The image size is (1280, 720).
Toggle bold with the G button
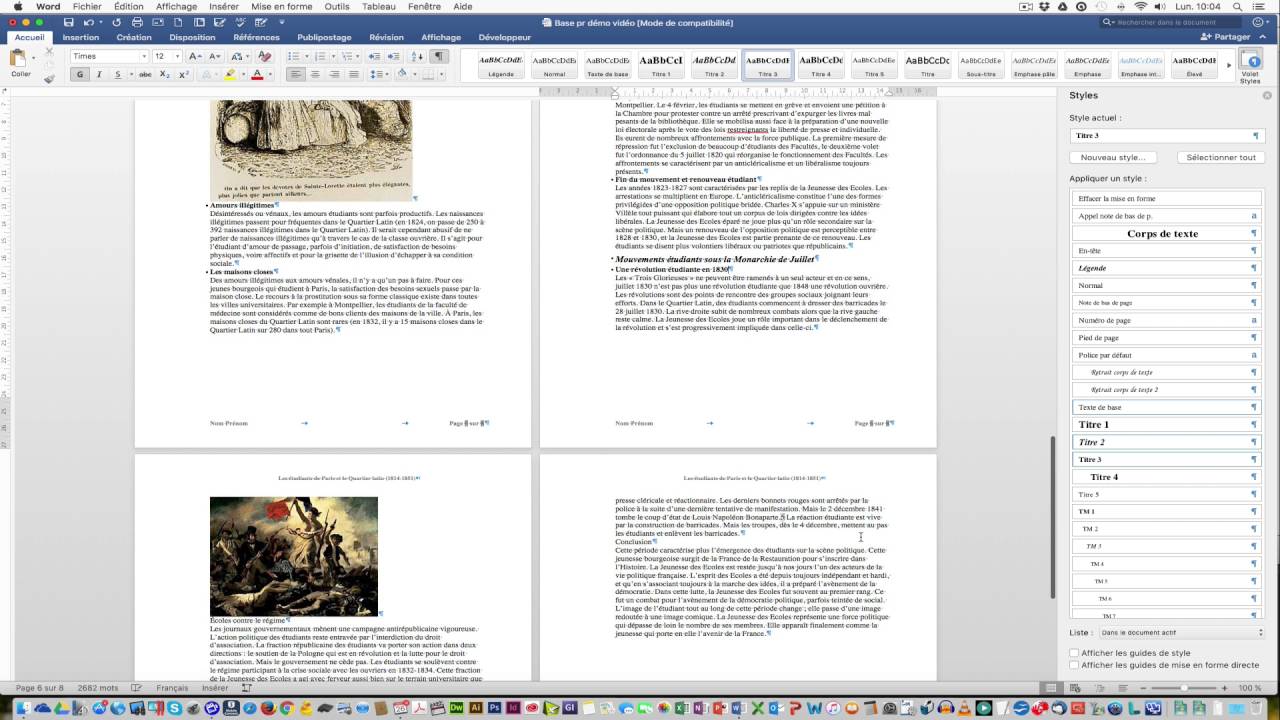[80, 74]
